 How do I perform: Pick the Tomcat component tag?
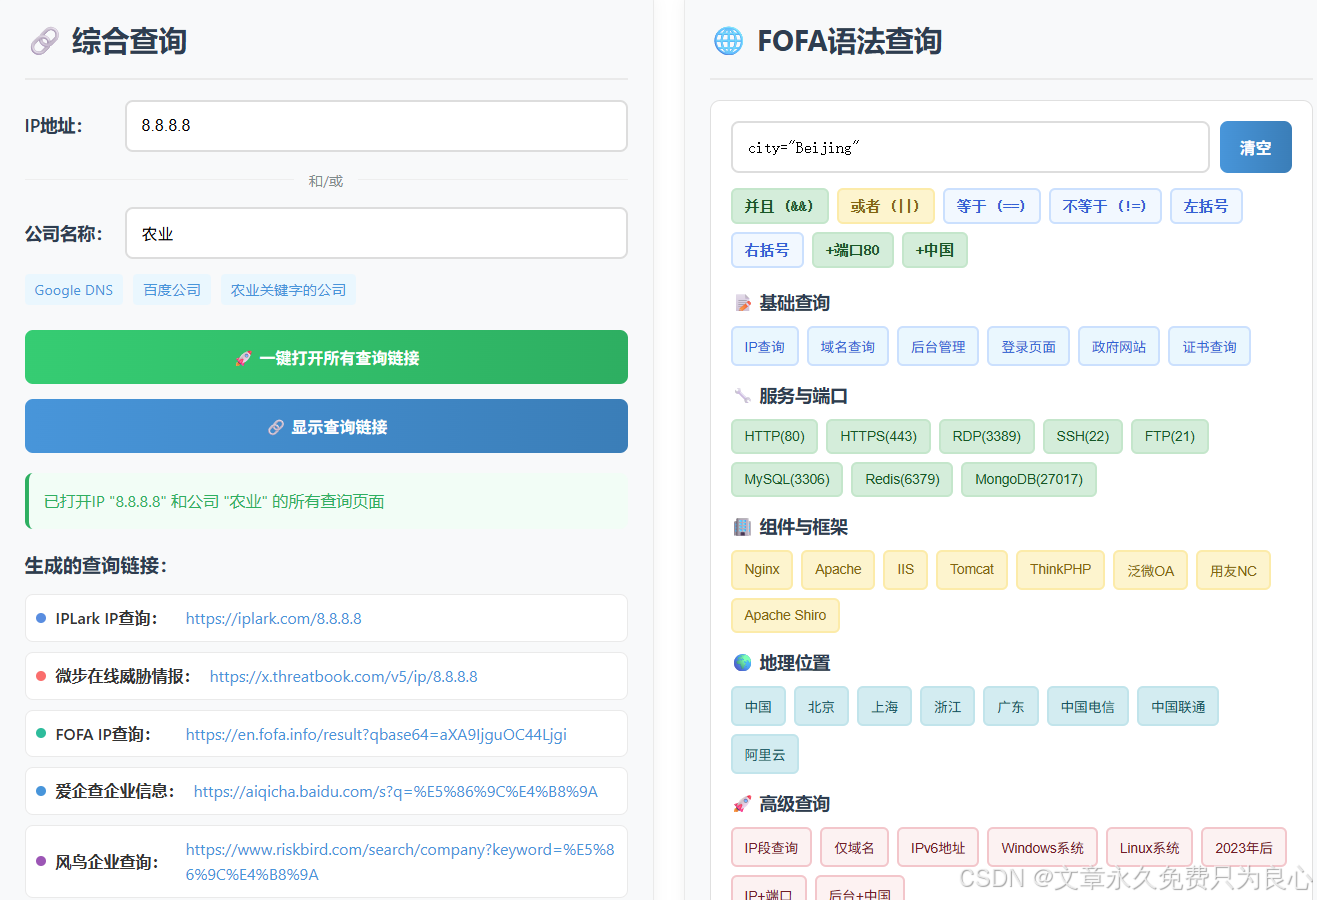[x=972, y=570]
